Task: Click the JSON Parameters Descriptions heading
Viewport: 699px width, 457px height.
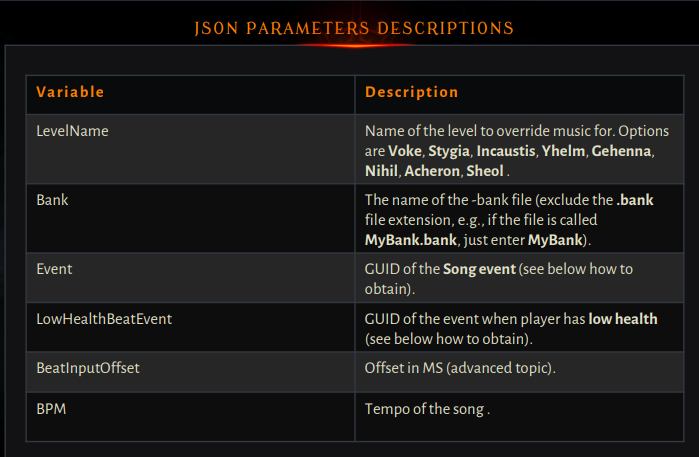Action: click(x=354, y=27)
